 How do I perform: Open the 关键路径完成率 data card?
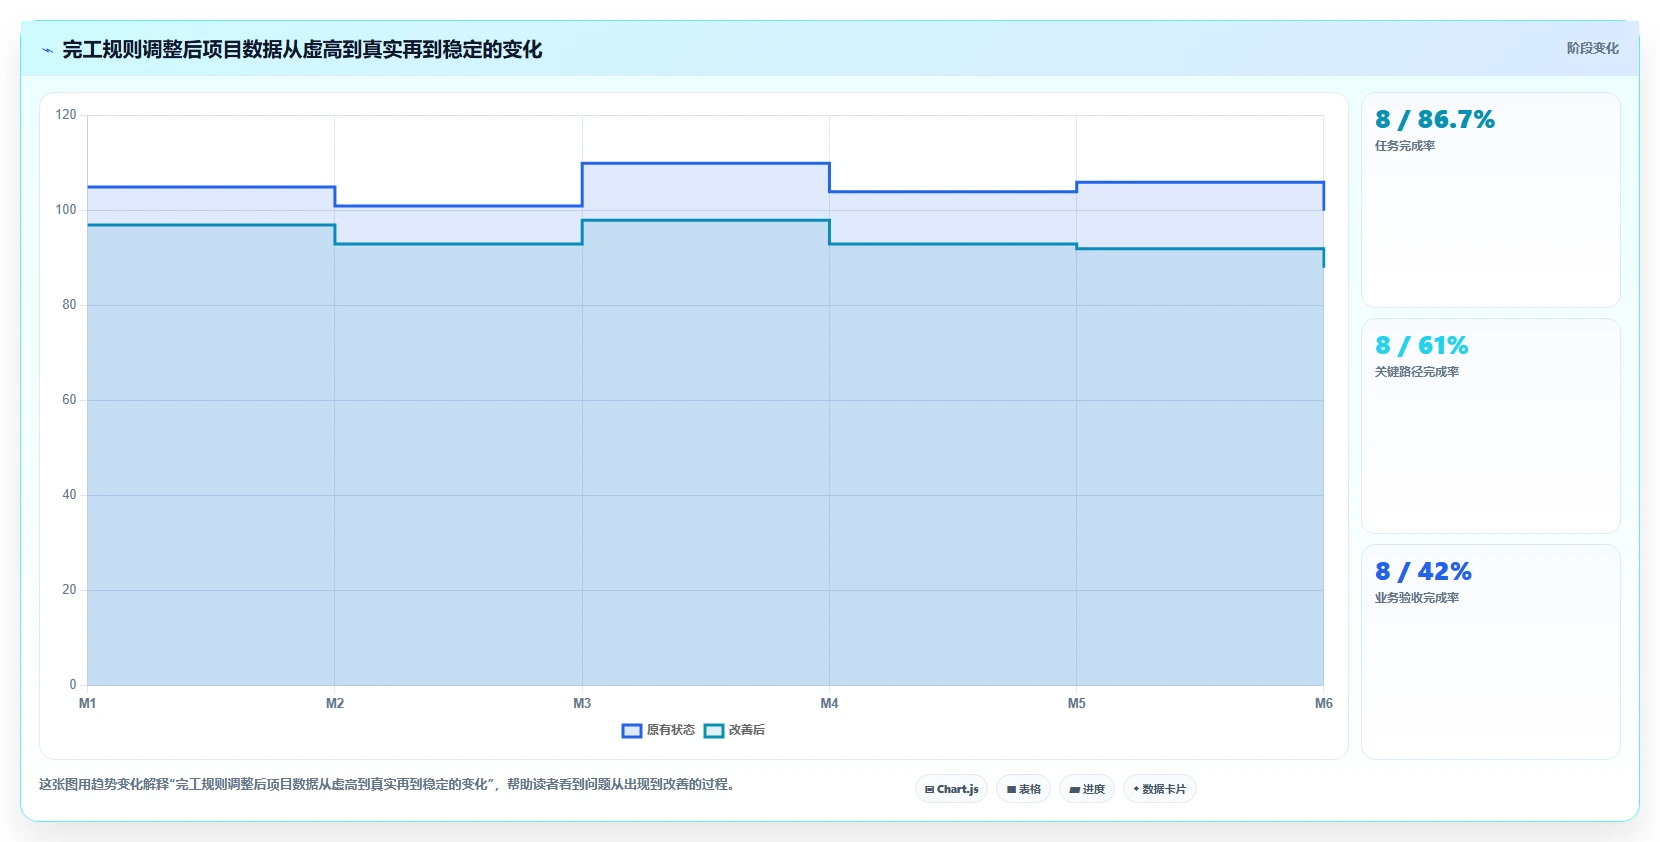pyautogui.click(x=1491, y=426)
